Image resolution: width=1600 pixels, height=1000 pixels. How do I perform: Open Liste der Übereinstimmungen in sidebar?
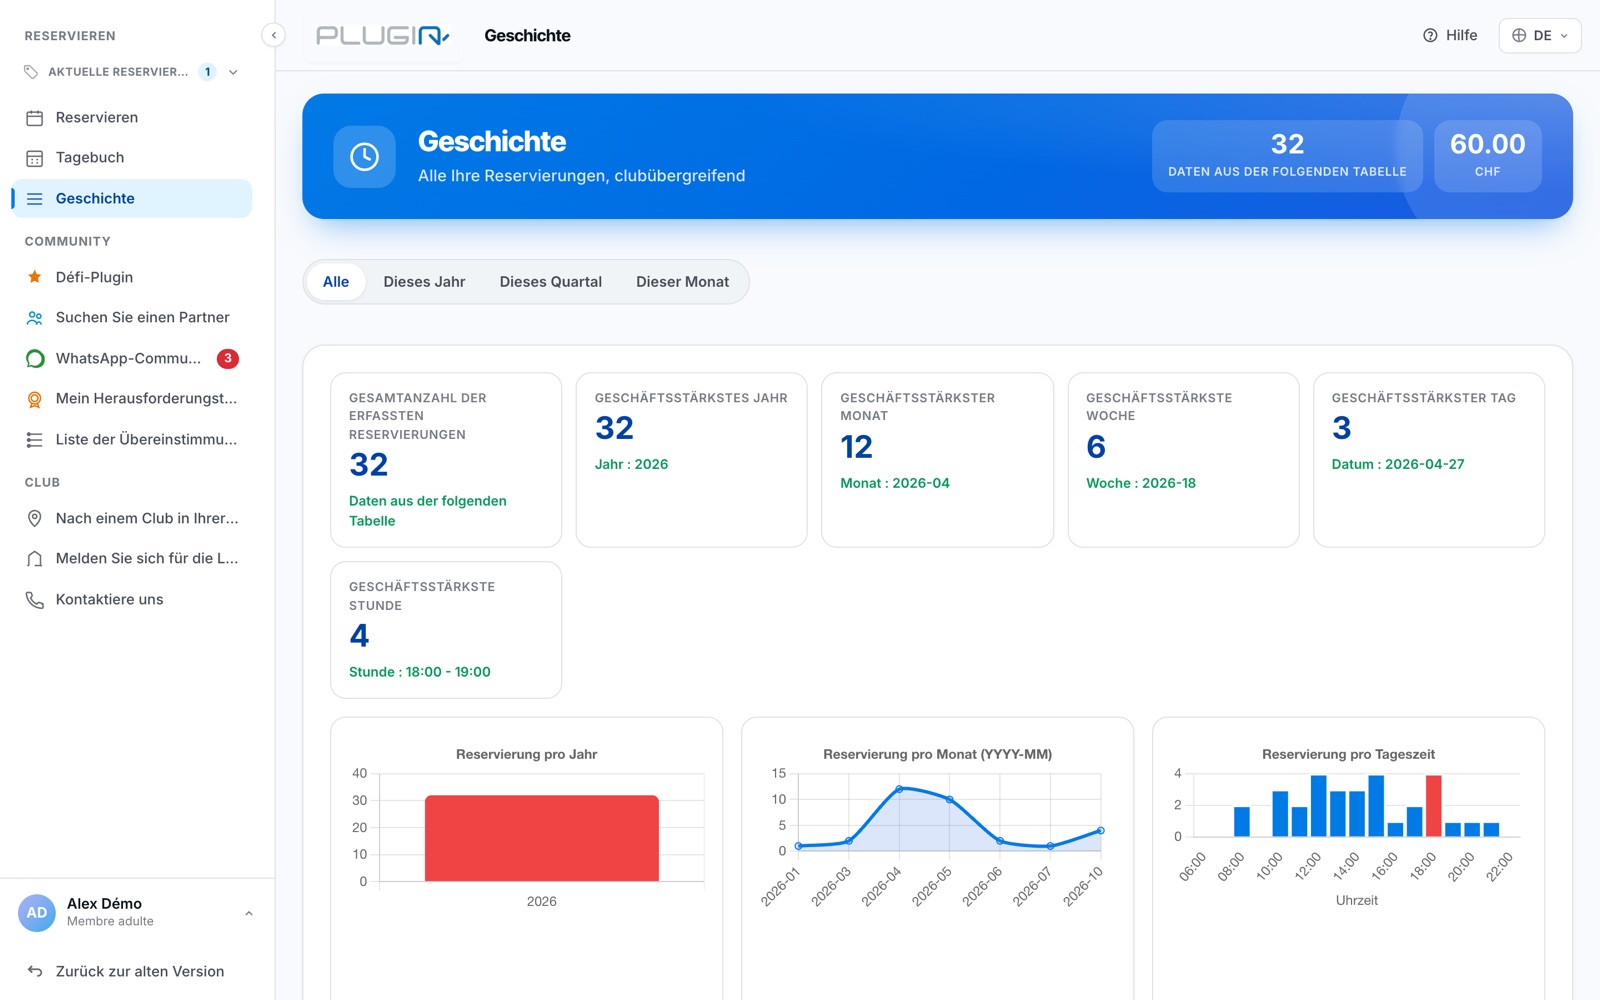[x=133, y=439]
